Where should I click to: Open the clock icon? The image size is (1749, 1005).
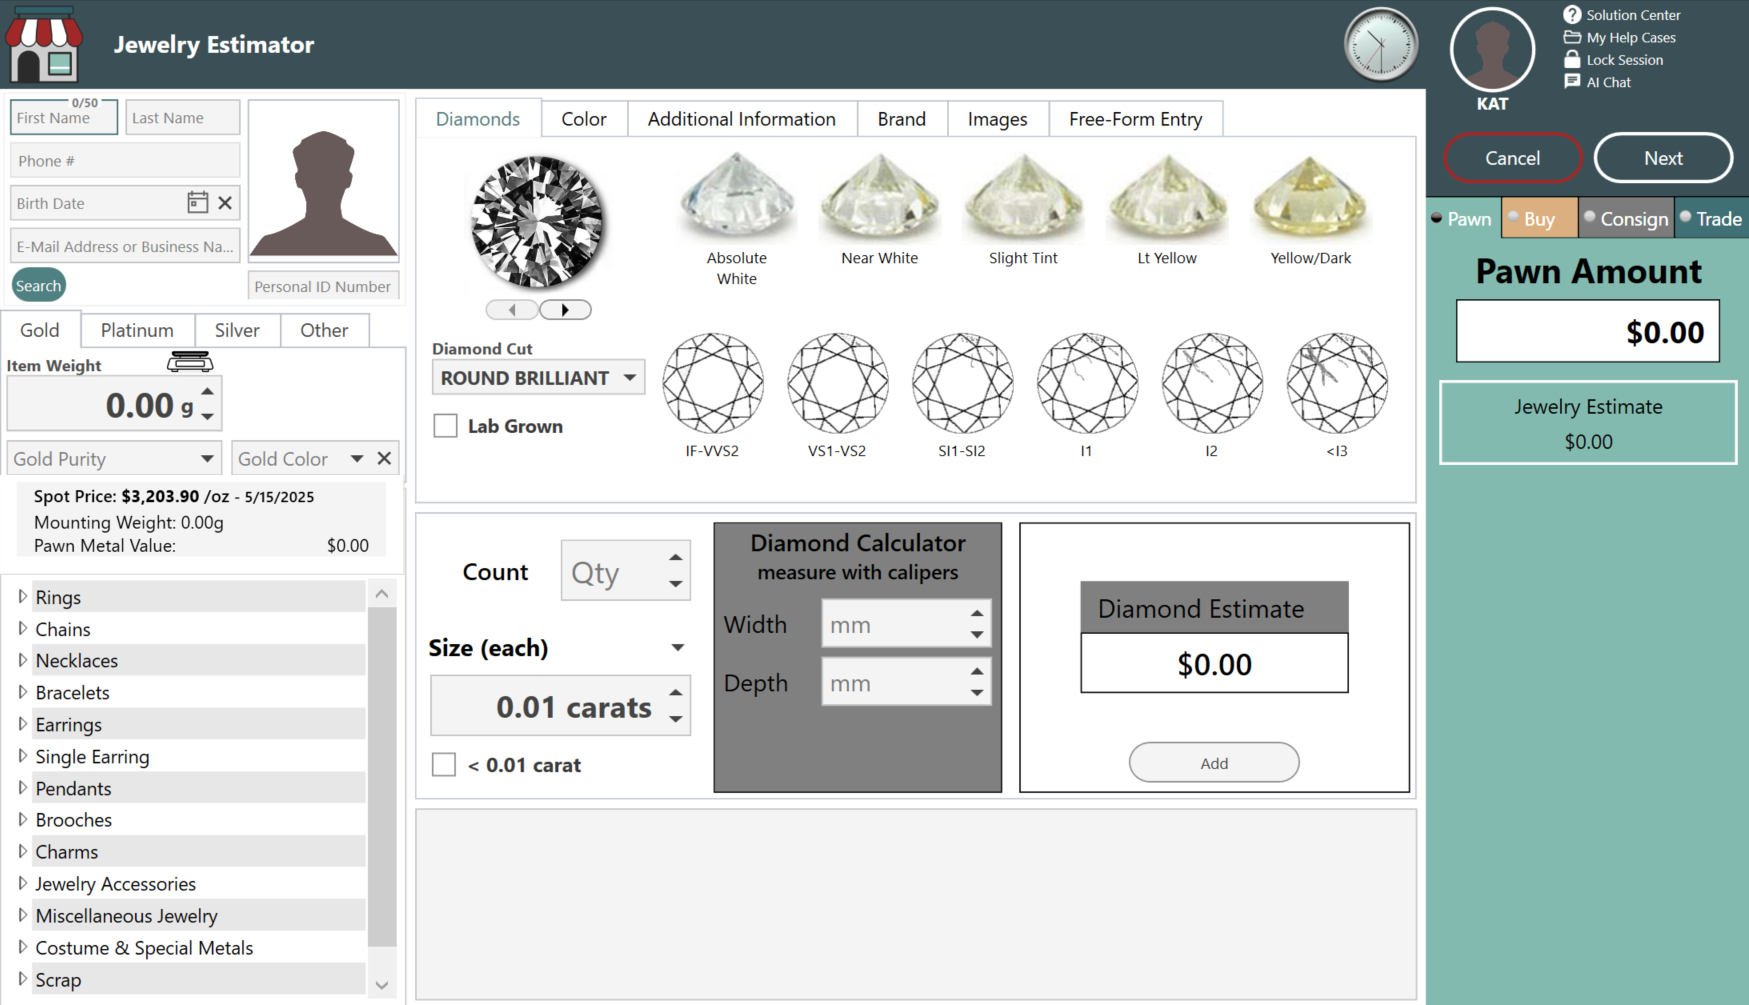[1381, 45]
